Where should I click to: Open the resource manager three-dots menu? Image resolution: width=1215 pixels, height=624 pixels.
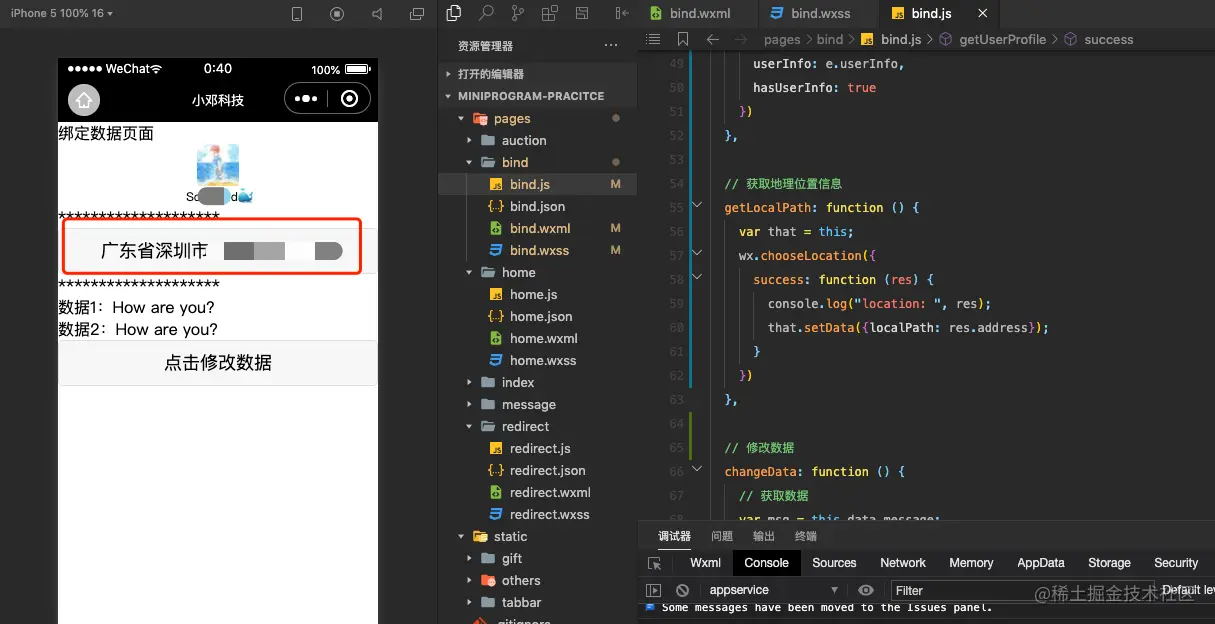pyautogui.click(x=611, y=46)
